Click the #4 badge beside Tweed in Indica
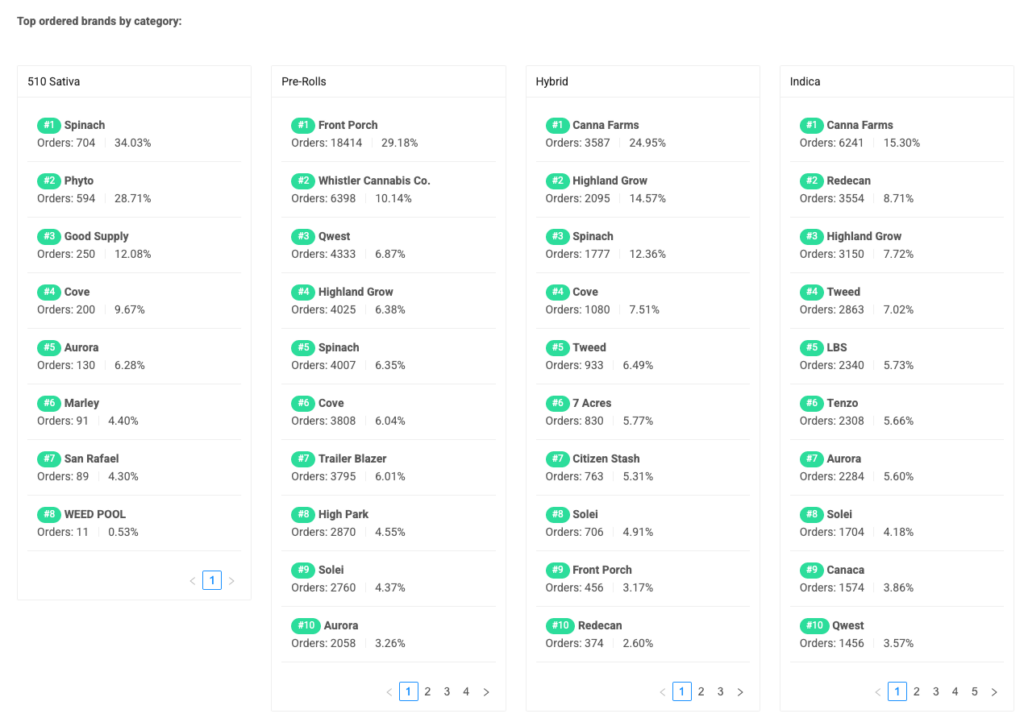The height and width of the screenshot is (718, 1024). point(812,292)
